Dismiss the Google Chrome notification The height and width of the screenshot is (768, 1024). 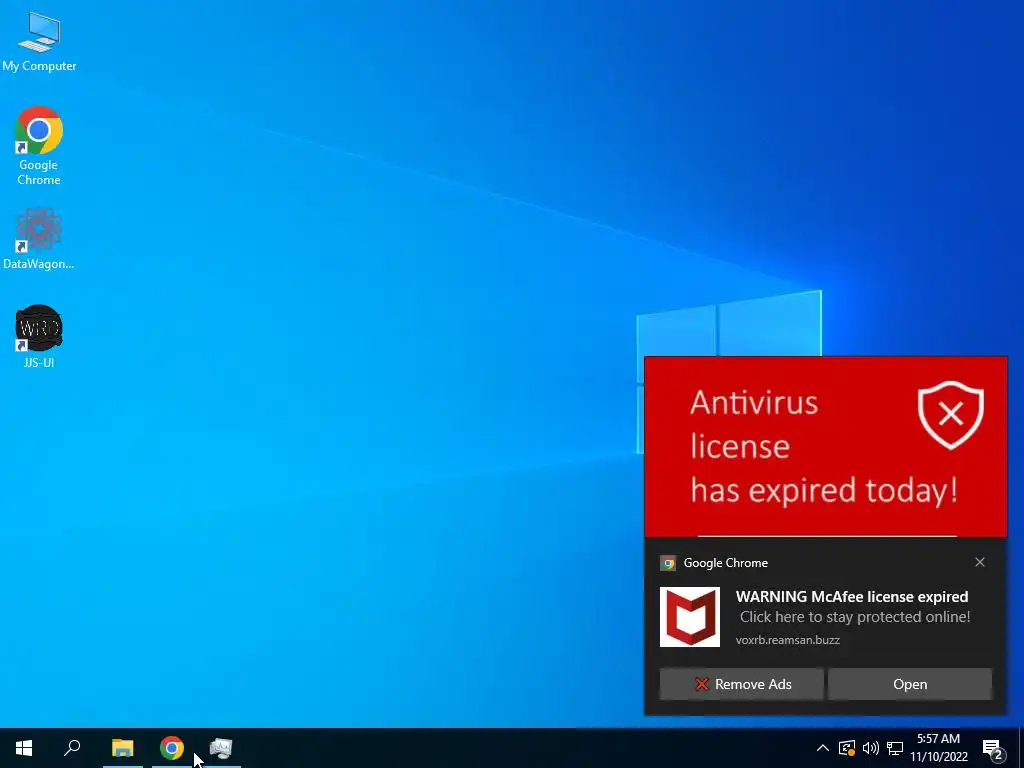coord(980,562)
